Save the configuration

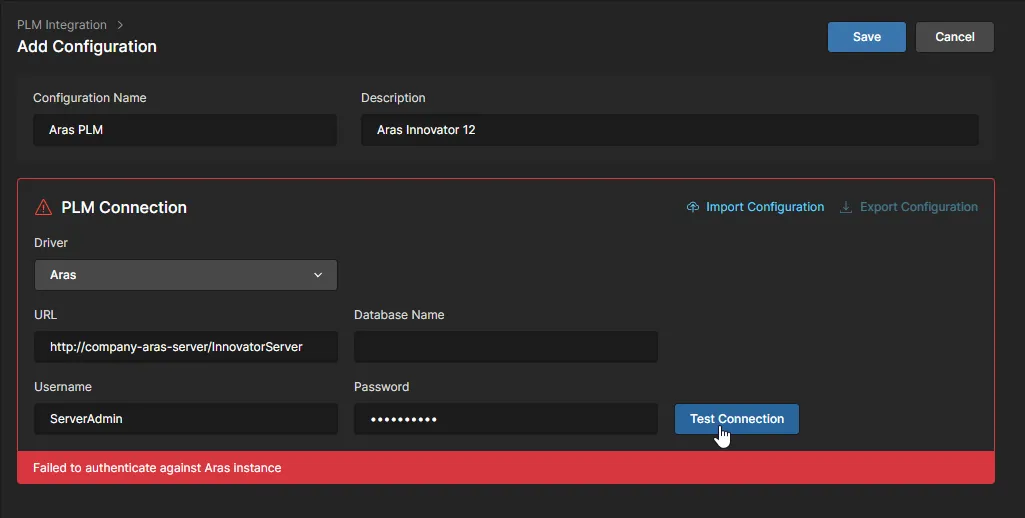click(866, 37)
